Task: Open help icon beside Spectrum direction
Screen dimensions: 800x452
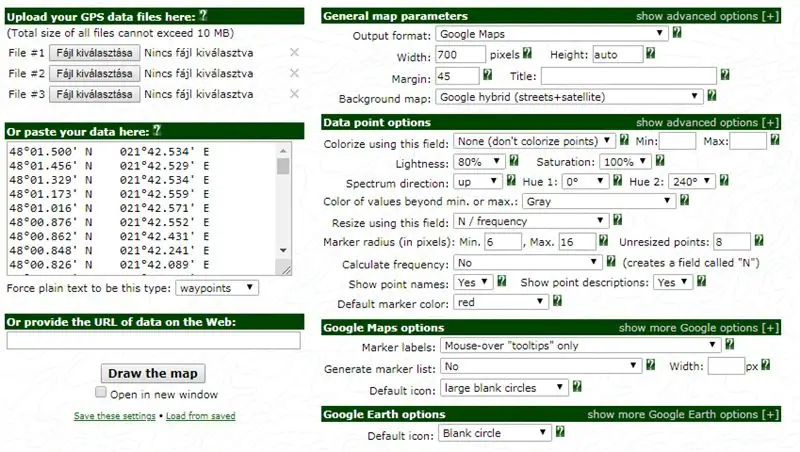Action: (x=511, y=180)
